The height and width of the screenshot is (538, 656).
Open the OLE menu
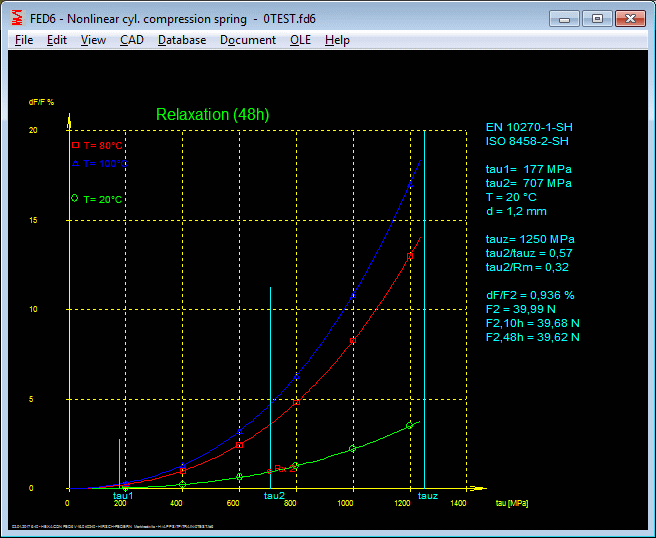coord(300,40)
